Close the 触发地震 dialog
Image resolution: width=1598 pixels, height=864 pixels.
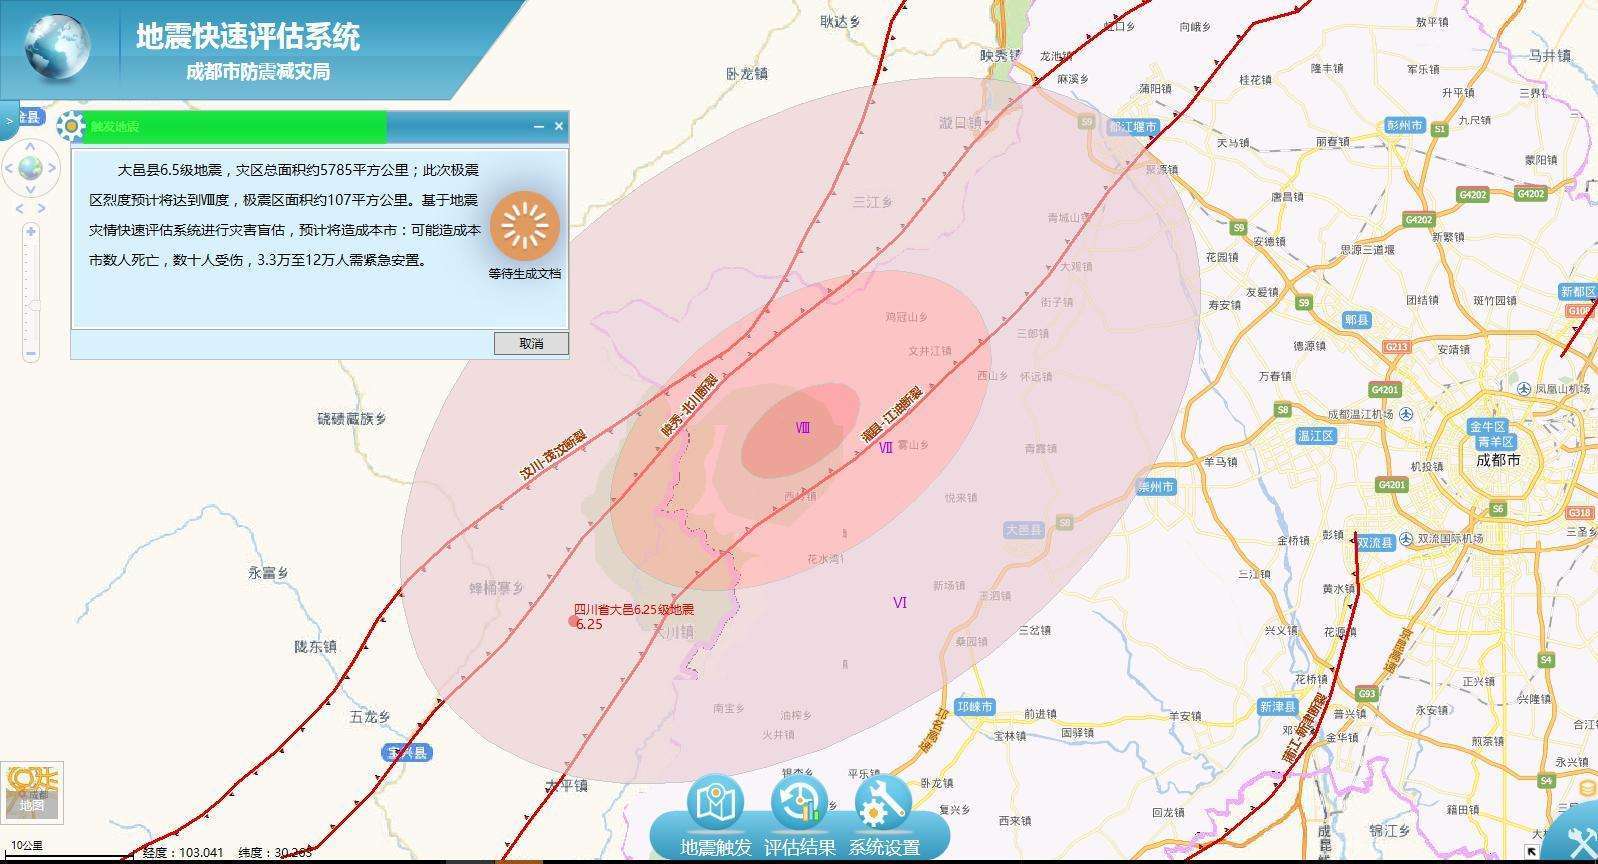tap(559, 126)
